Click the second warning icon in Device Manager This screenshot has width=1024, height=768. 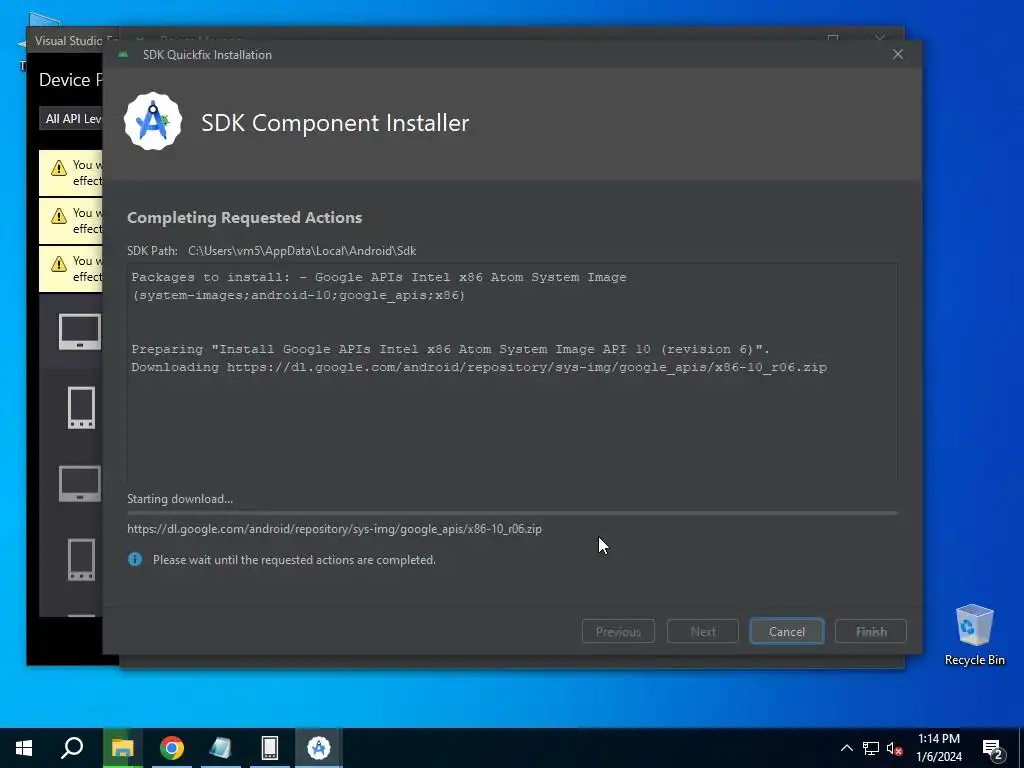click(x=59, y=216)
